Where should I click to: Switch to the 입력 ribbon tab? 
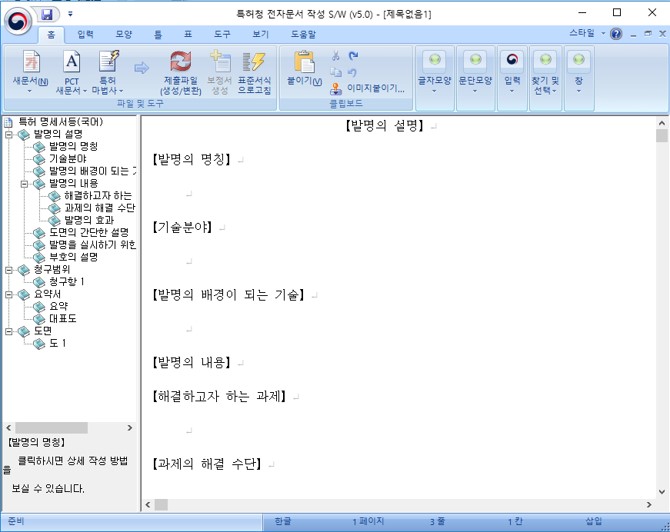coord(85,35)
